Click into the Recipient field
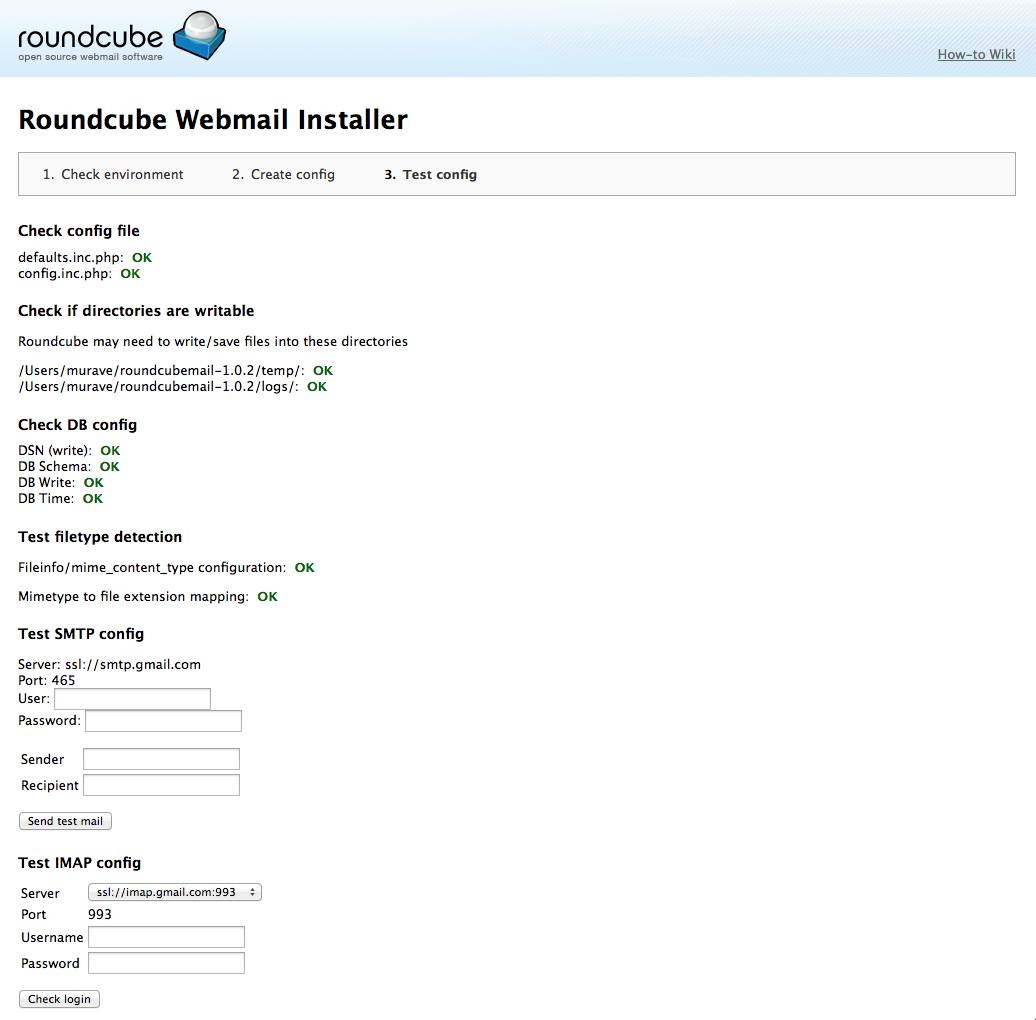The width and height of the screenshot is (1036, 1020). [161, 785]
